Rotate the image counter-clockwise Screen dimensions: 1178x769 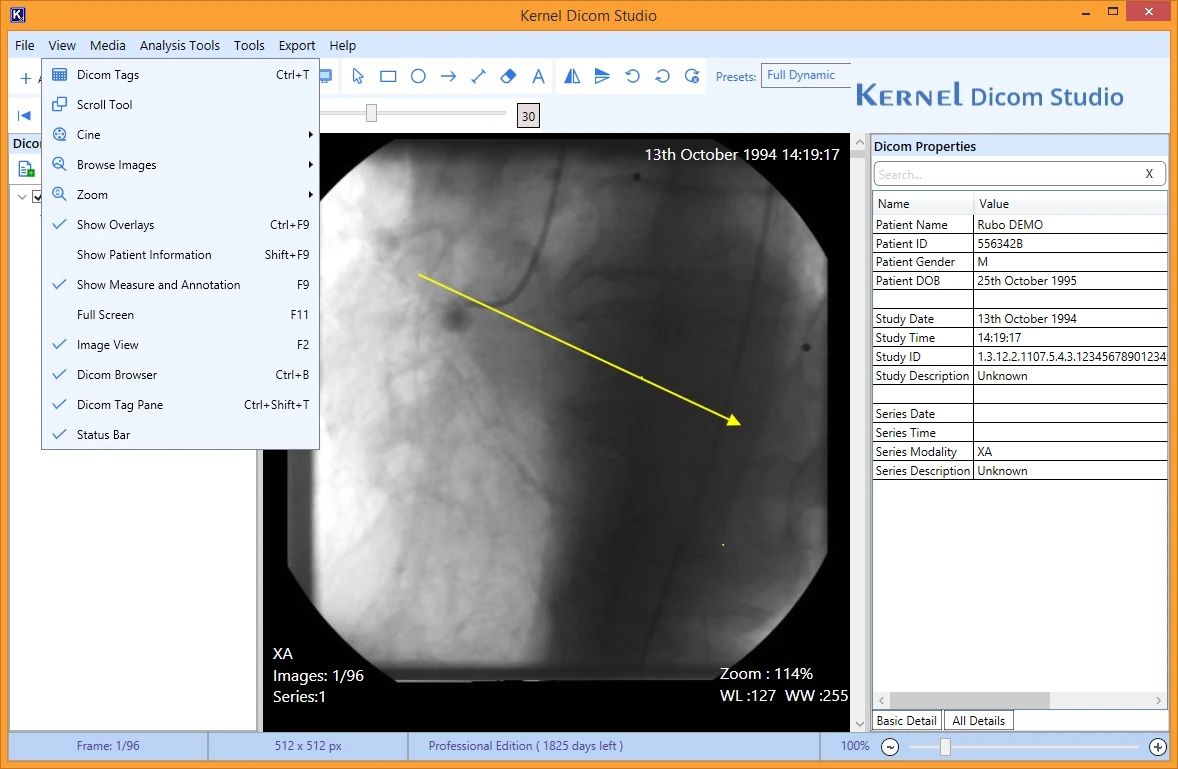pyautogui.click(x=632, y=76)
